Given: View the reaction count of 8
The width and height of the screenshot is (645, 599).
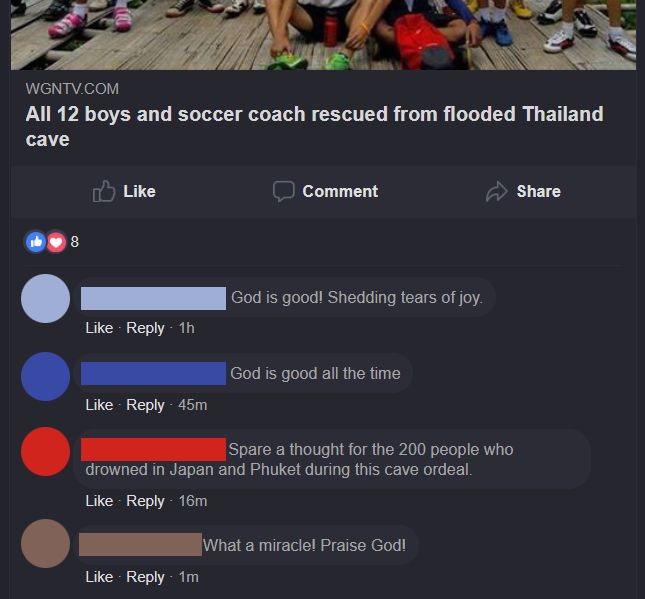Looking at the screenshot, I should coord(74,241).
